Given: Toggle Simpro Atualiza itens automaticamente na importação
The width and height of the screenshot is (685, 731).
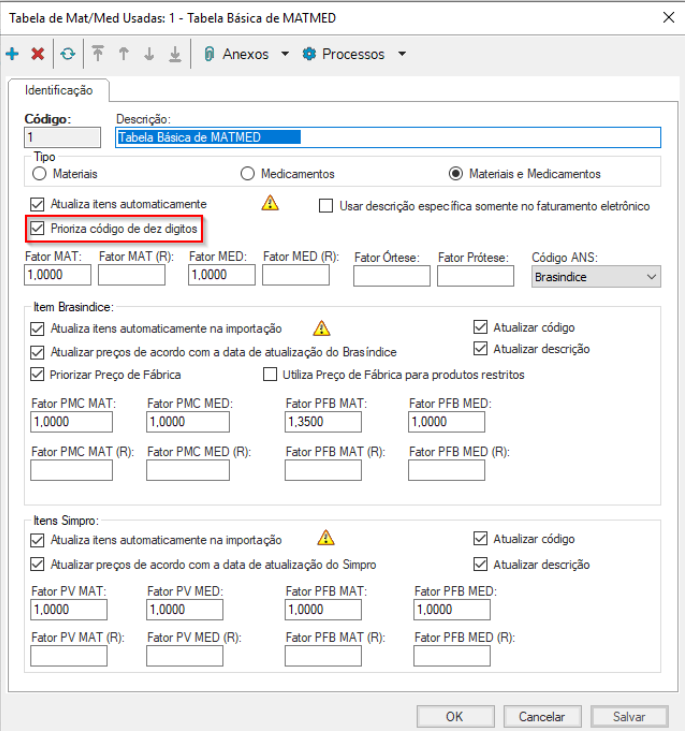Looking at the screenshot, I should [x=37, y=540].
